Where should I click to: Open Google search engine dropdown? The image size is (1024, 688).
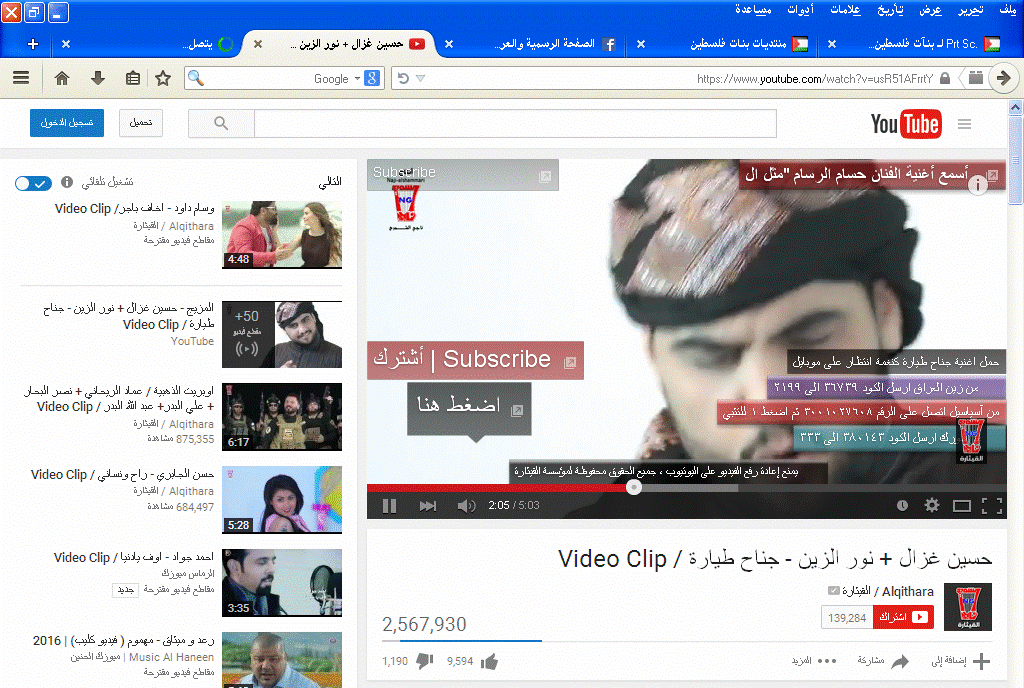tap(357, 78)
